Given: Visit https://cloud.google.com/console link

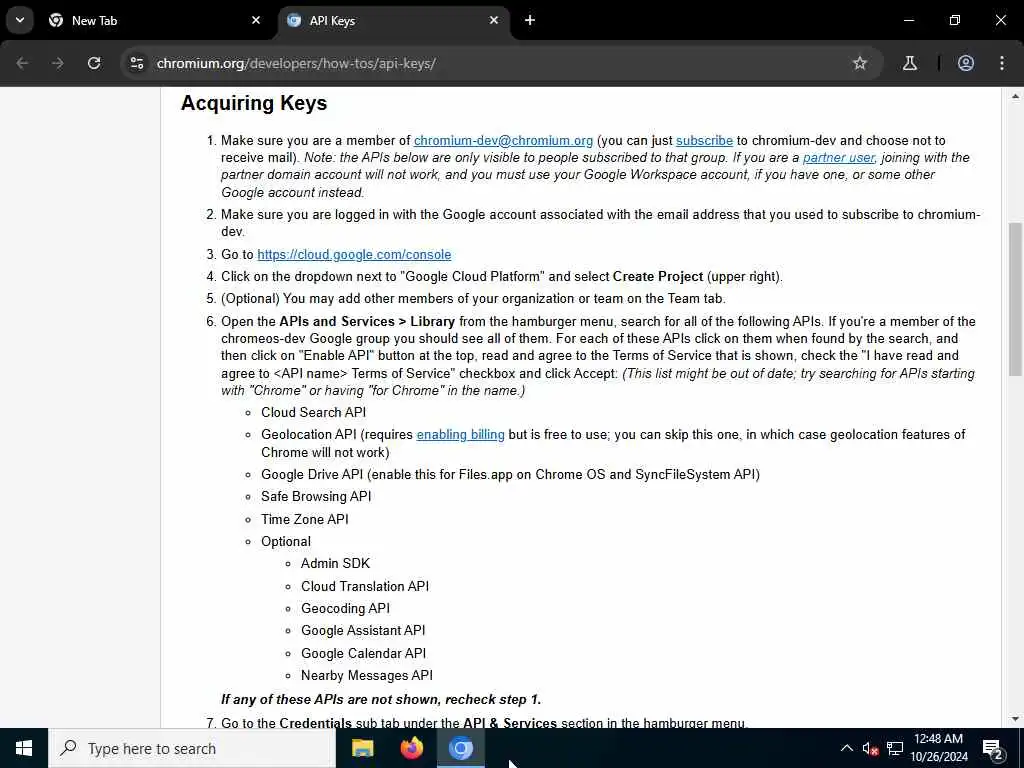Looking at the screenshot, I should [354, 255].
